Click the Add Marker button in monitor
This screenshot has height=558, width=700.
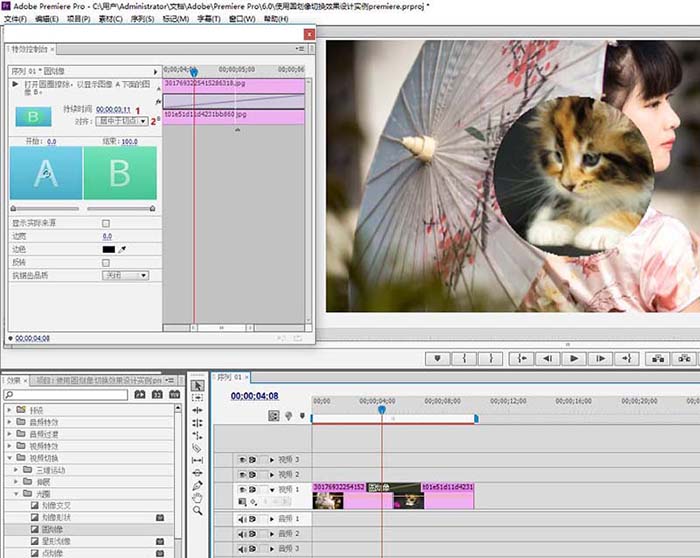pos(438,358)
